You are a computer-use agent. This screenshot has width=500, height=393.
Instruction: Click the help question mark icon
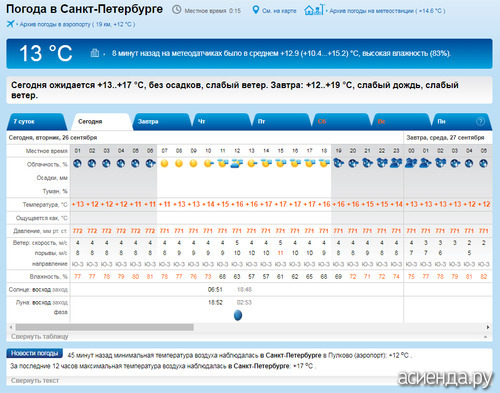point(480,121)
